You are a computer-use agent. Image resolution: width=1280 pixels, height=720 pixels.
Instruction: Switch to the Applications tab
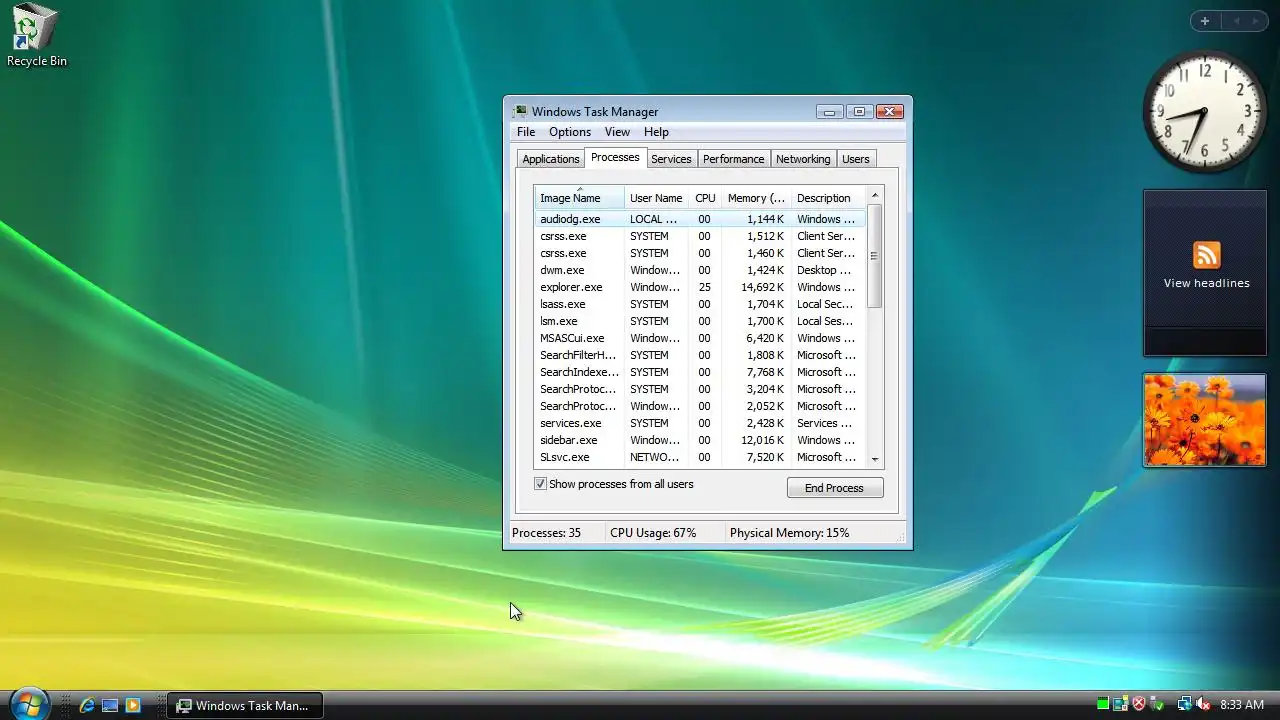click(550, 159)
